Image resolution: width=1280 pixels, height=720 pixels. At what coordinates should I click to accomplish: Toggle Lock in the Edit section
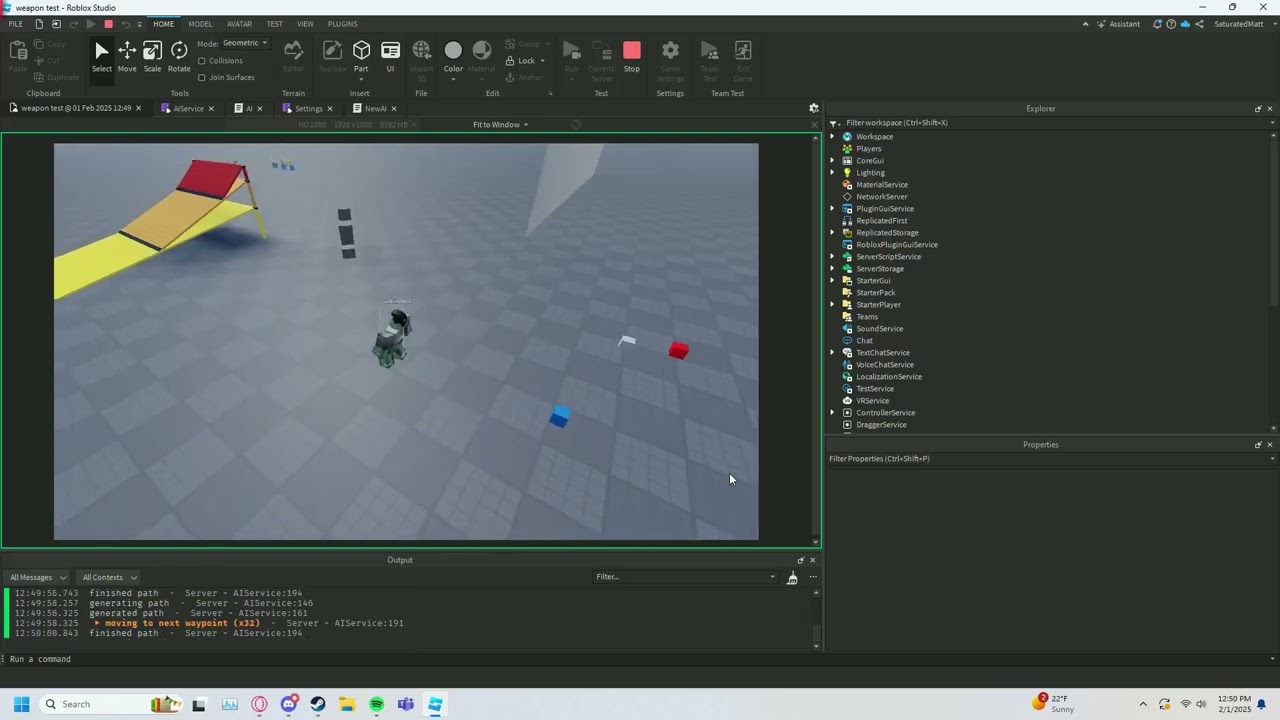[511, 60]
